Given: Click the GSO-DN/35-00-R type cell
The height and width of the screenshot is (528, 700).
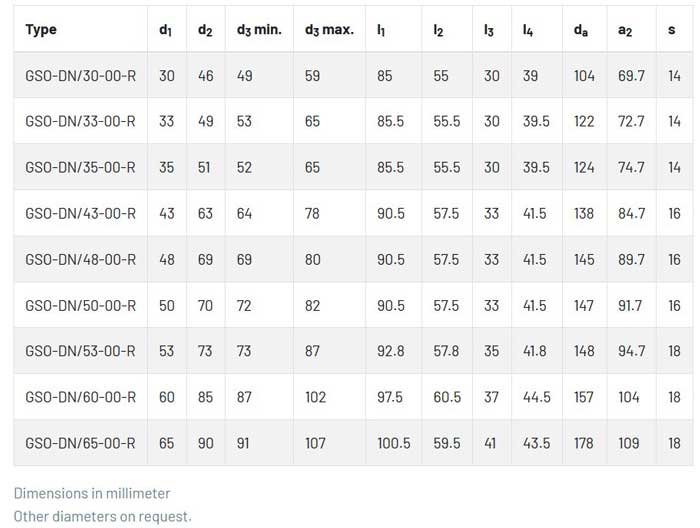Looking at the screenshot, I should coord(80,167).
